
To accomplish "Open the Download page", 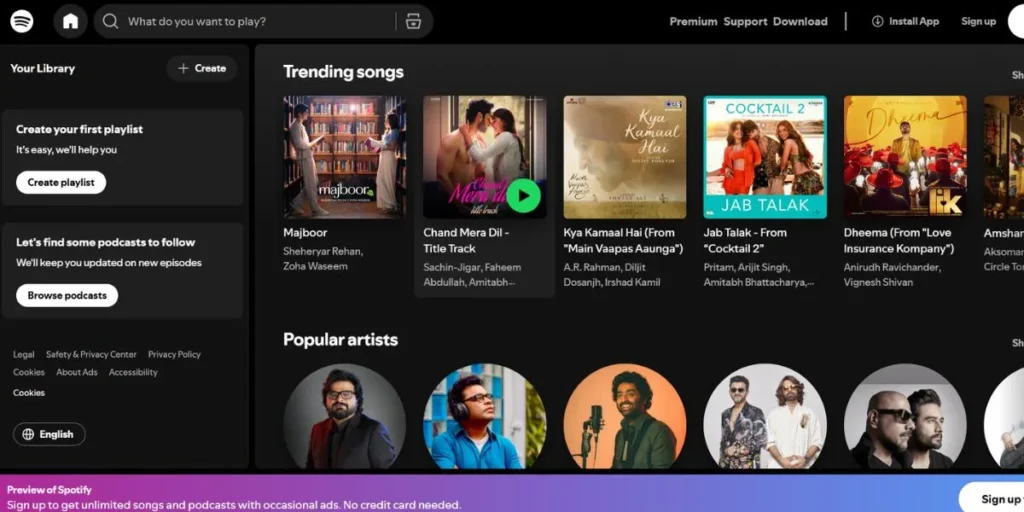I will tap(800, 22).
